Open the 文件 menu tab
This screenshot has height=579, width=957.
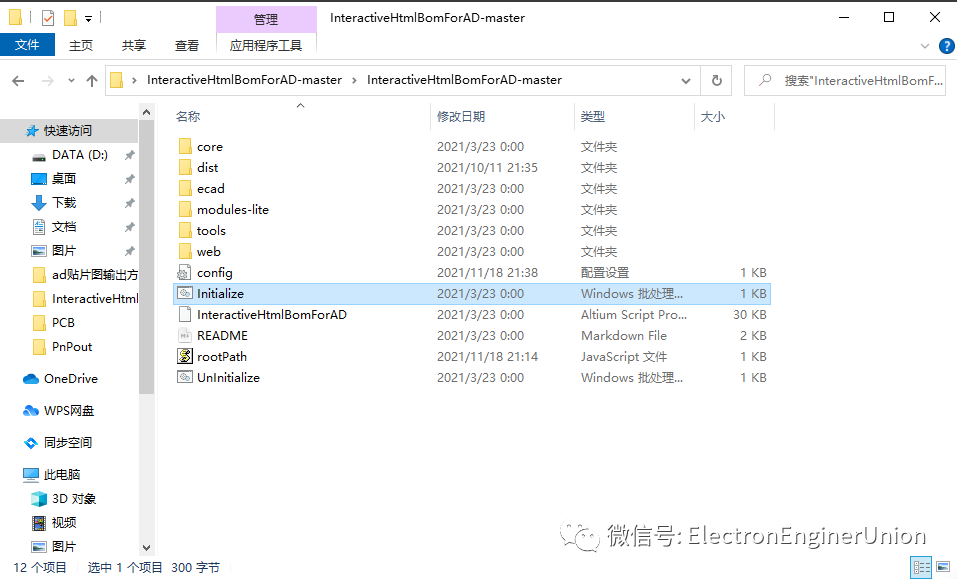tap(27, 45)
